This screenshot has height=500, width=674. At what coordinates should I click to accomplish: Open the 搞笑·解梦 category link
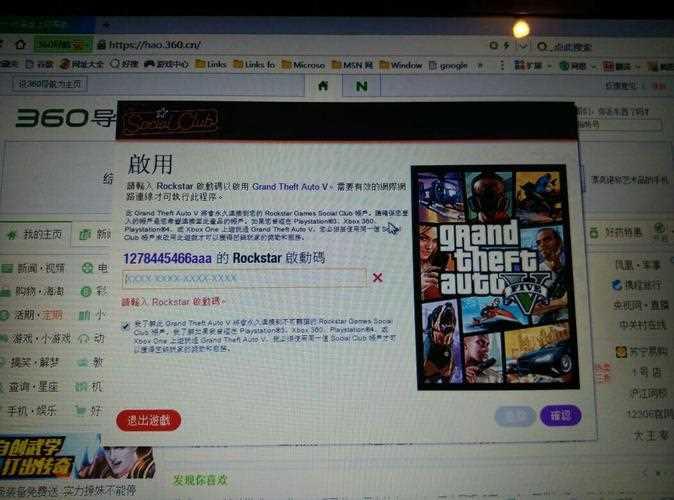tap(35, 362)
